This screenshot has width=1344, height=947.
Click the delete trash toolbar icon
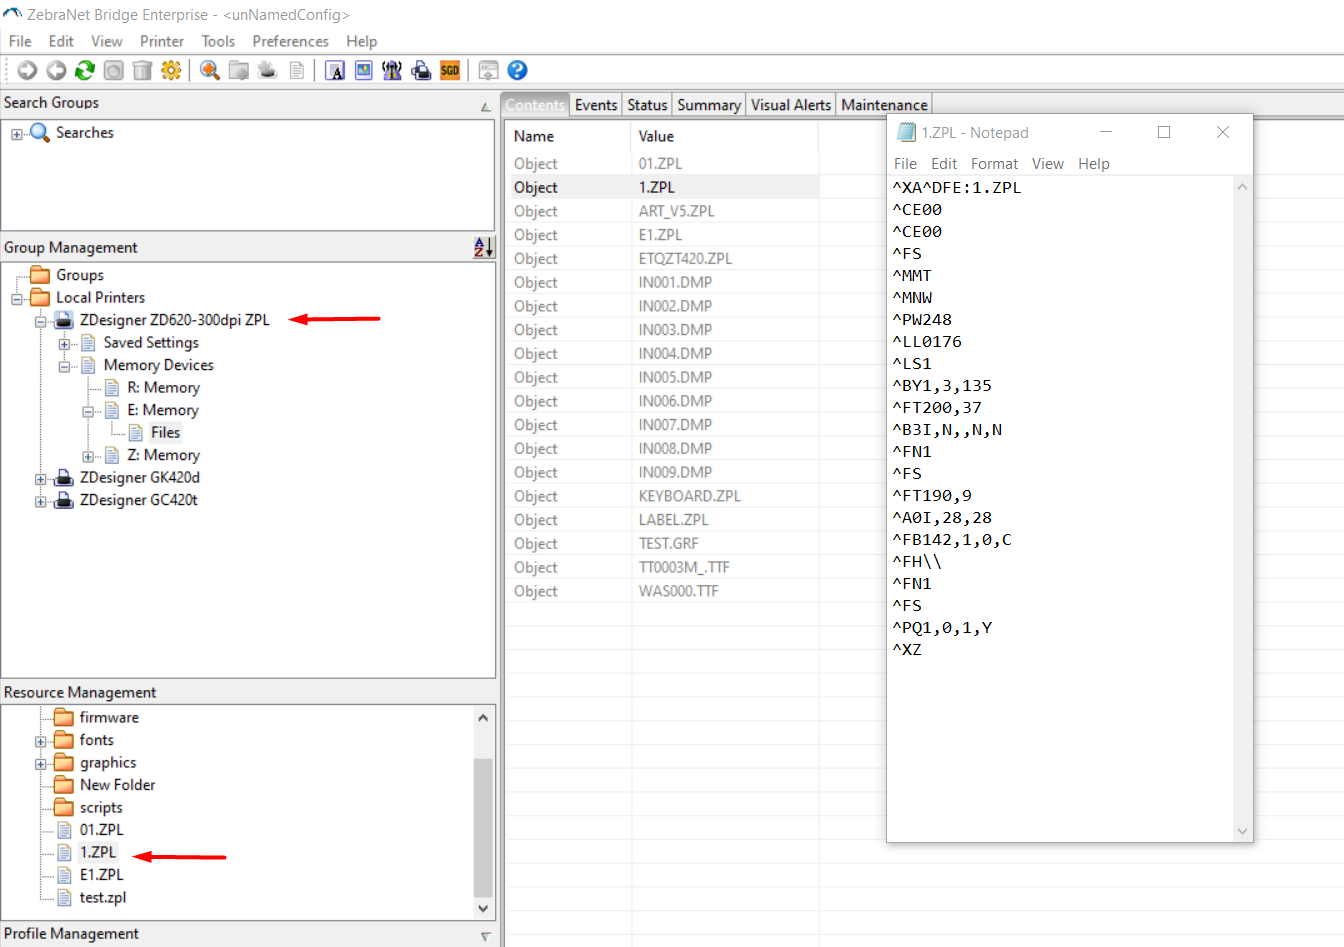141,70
